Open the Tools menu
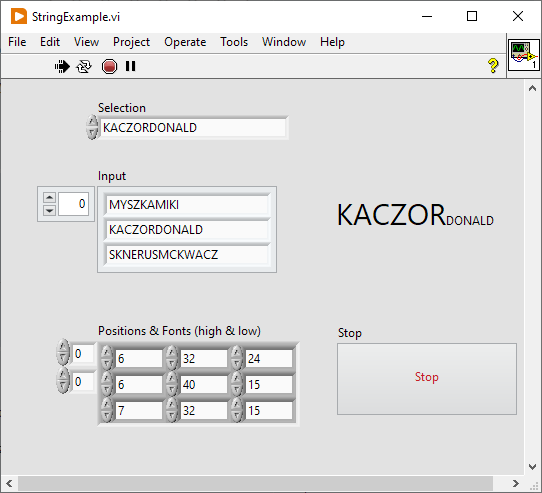Image resolution: width=542 pixels, height=493 pixels. point(234,42)
